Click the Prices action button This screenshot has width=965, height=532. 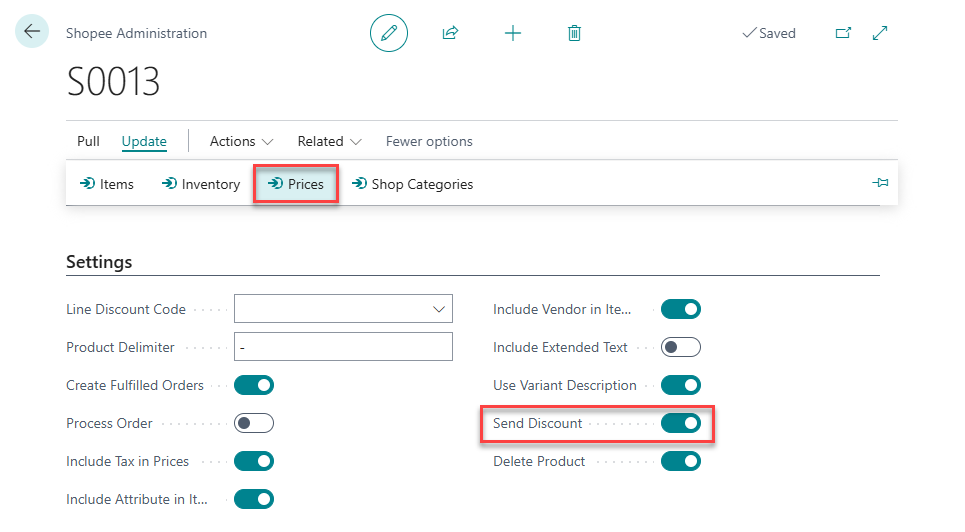pos(296,184)
